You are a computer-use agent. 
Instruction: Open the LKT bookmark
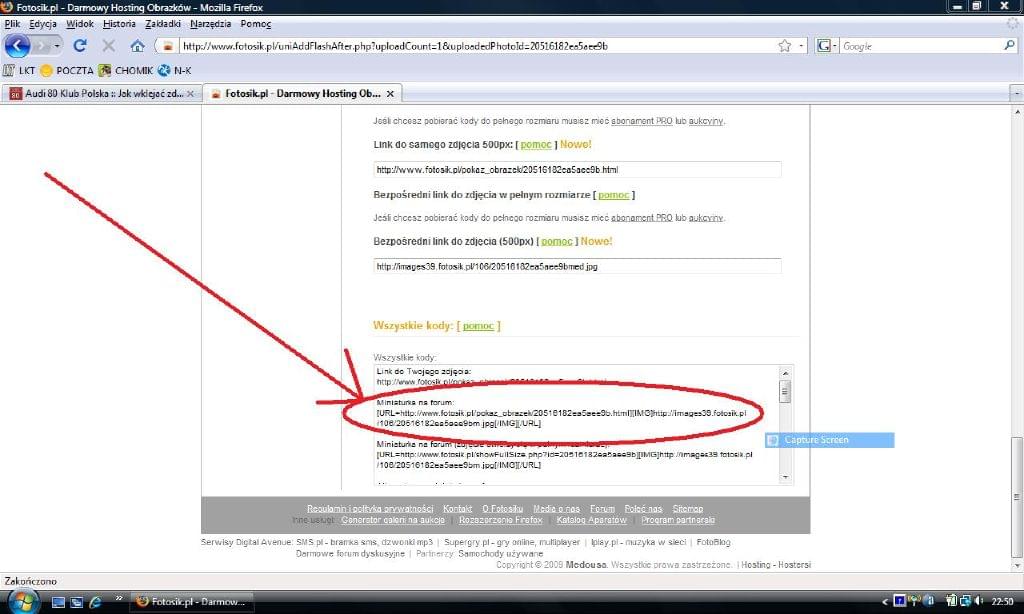click(19, 70)
